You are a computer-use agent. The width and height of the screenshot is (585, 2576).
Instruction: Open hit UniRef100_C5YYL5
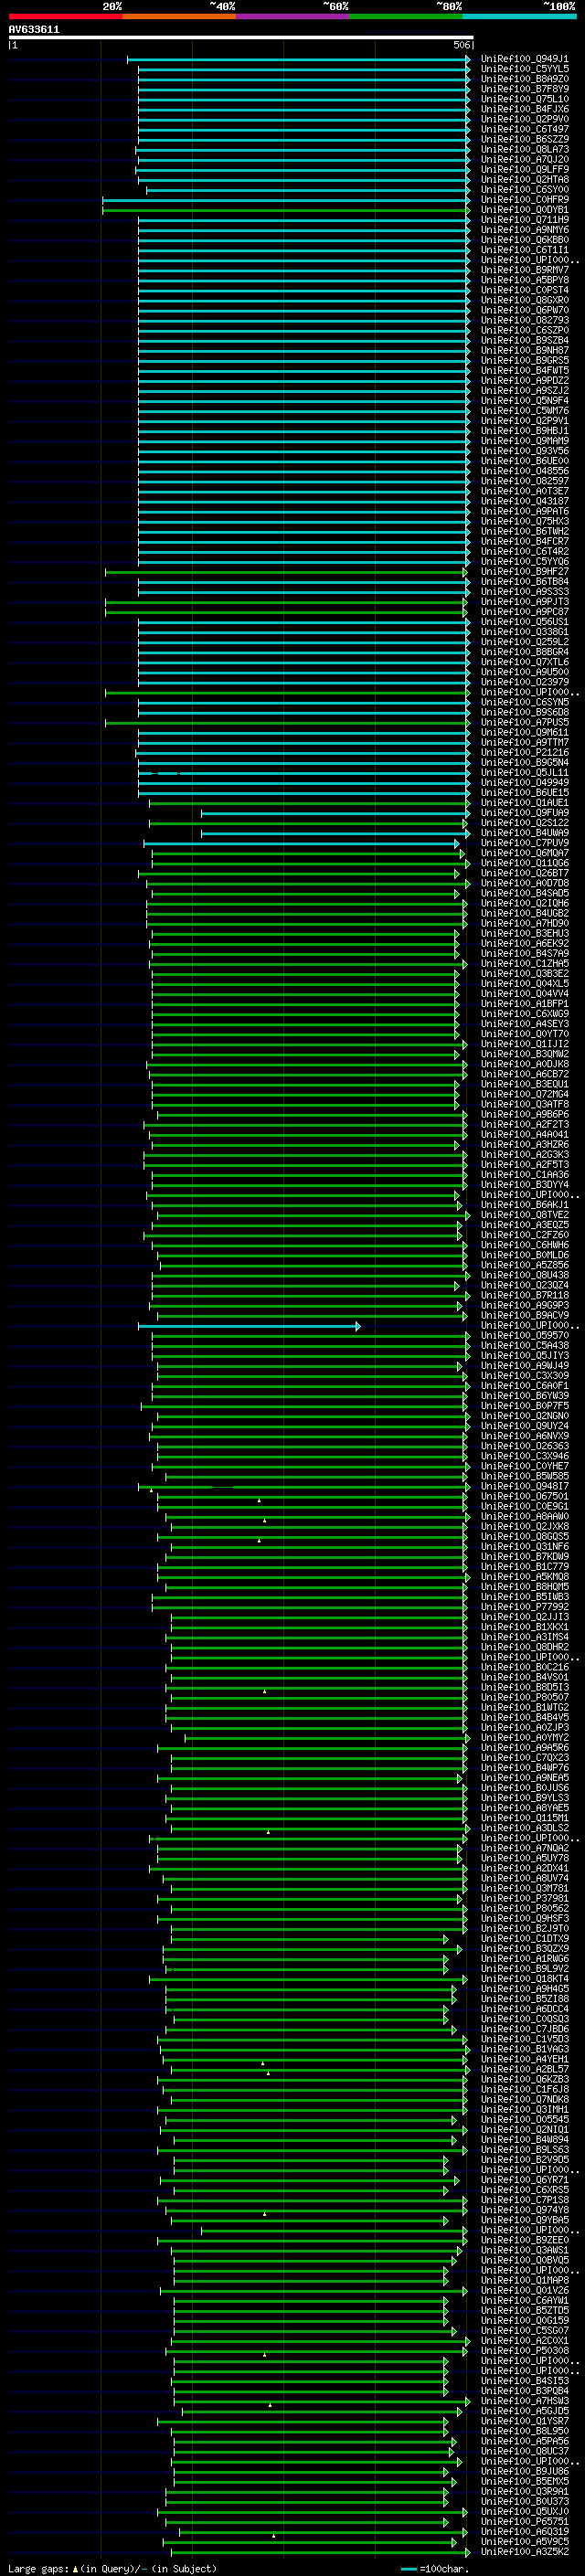524,69
